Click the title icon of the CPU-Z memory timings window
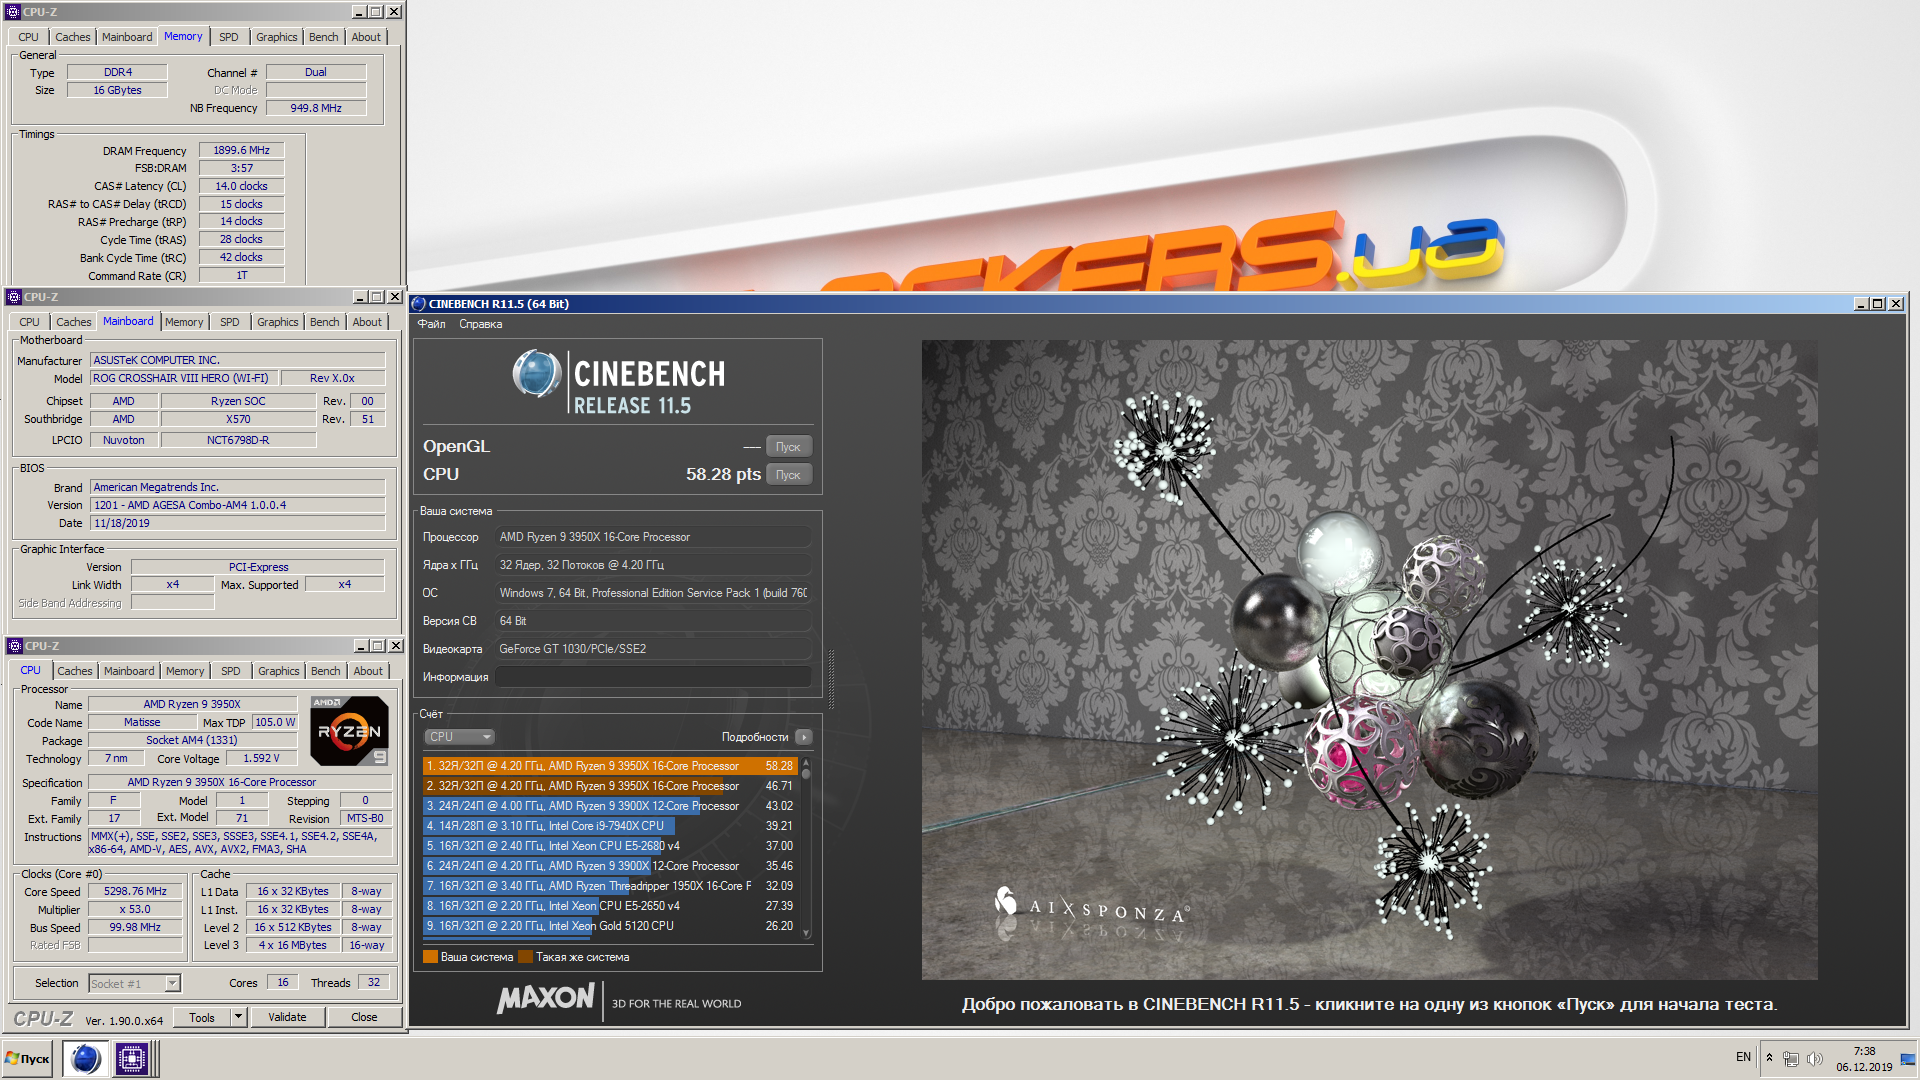1920x1080 pixels. click(x=13, y=12)
